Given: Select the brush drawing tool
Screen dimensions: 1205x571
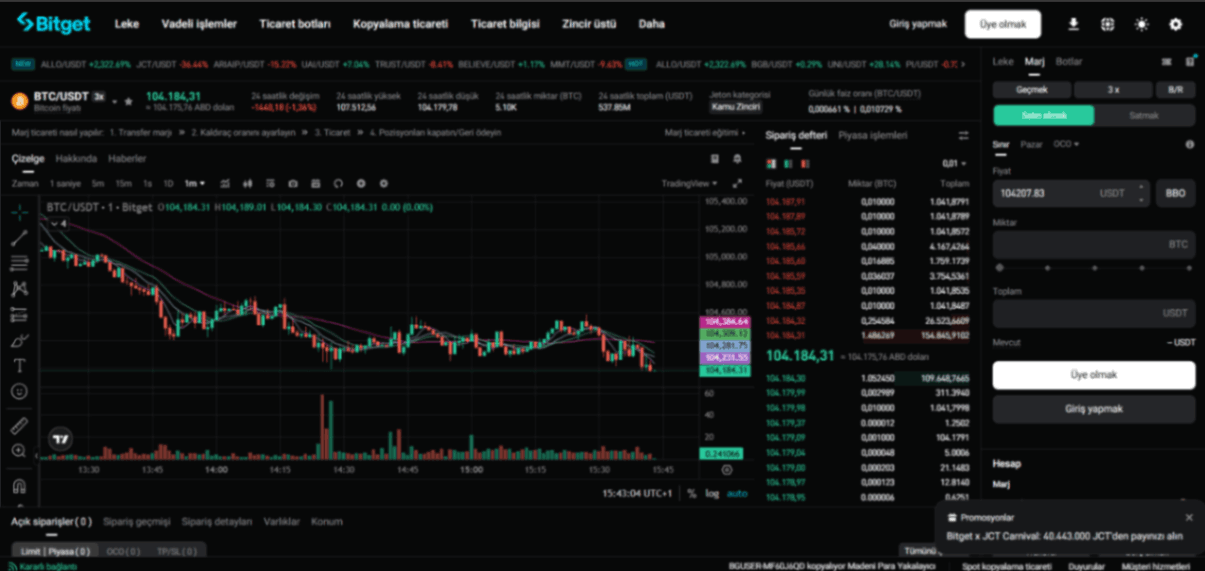Looking at the screenshot, I should pos(19,341).
